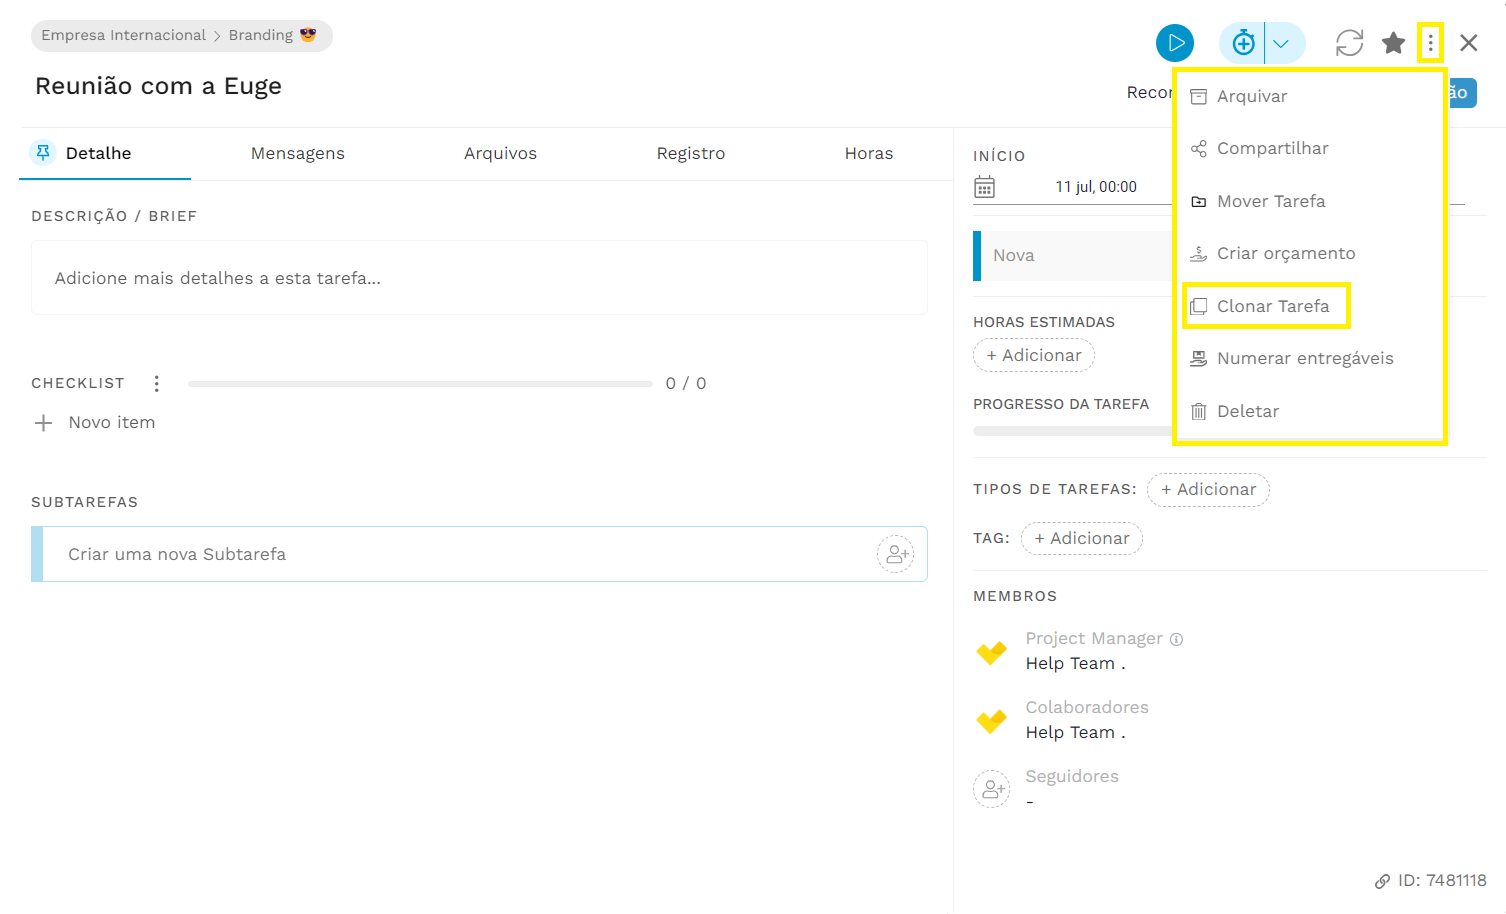Click the pin icon beside Detalhe
This screenshot has width=1506, height=914.
pos(42,152)
